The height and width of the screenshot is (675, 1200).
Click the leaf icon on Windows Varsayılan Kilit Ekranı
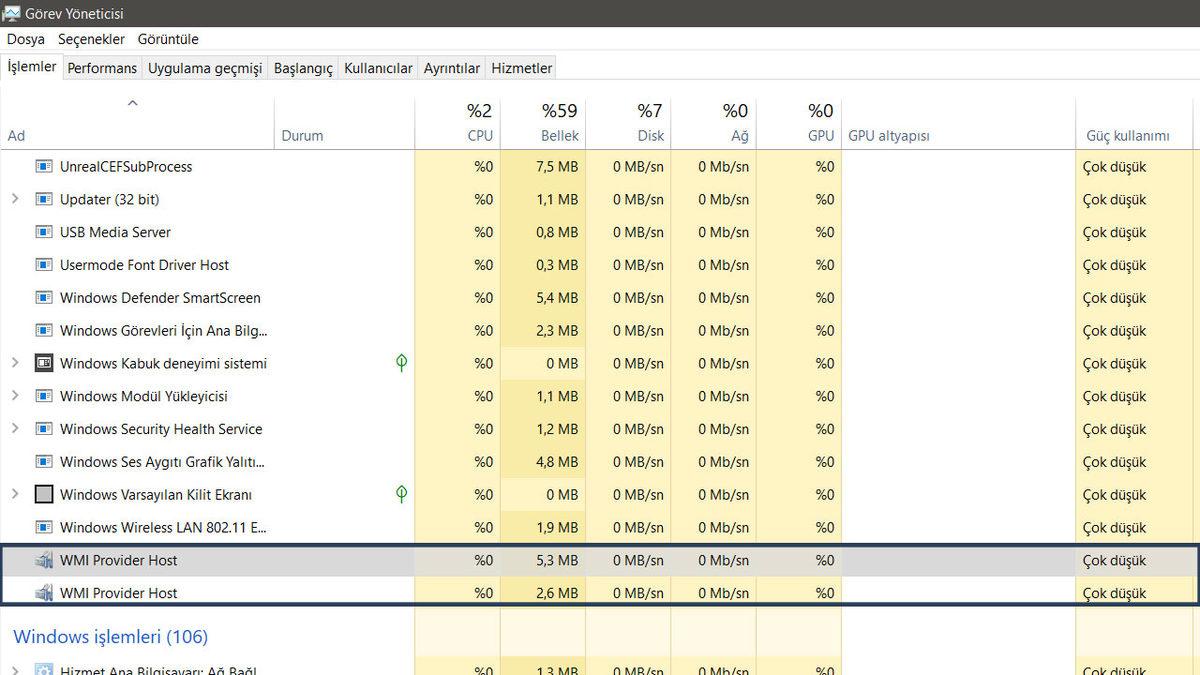click(401, 494)
